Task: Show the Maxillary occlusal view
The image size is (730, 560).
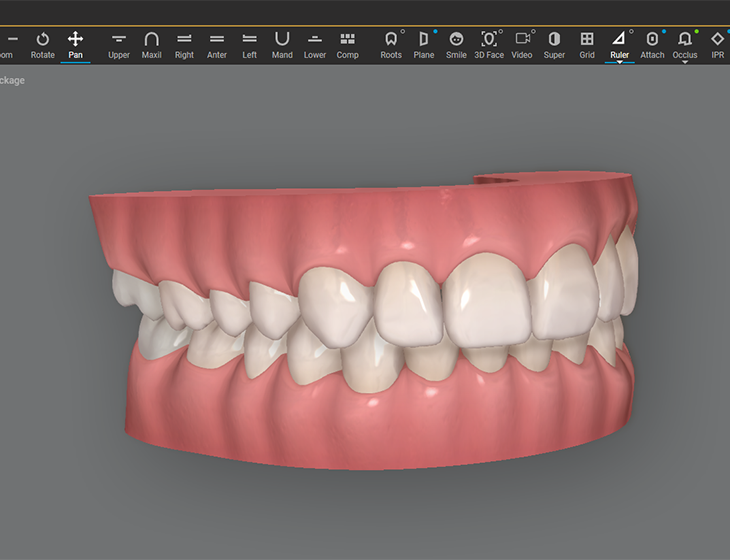Action: coord(151,44)
